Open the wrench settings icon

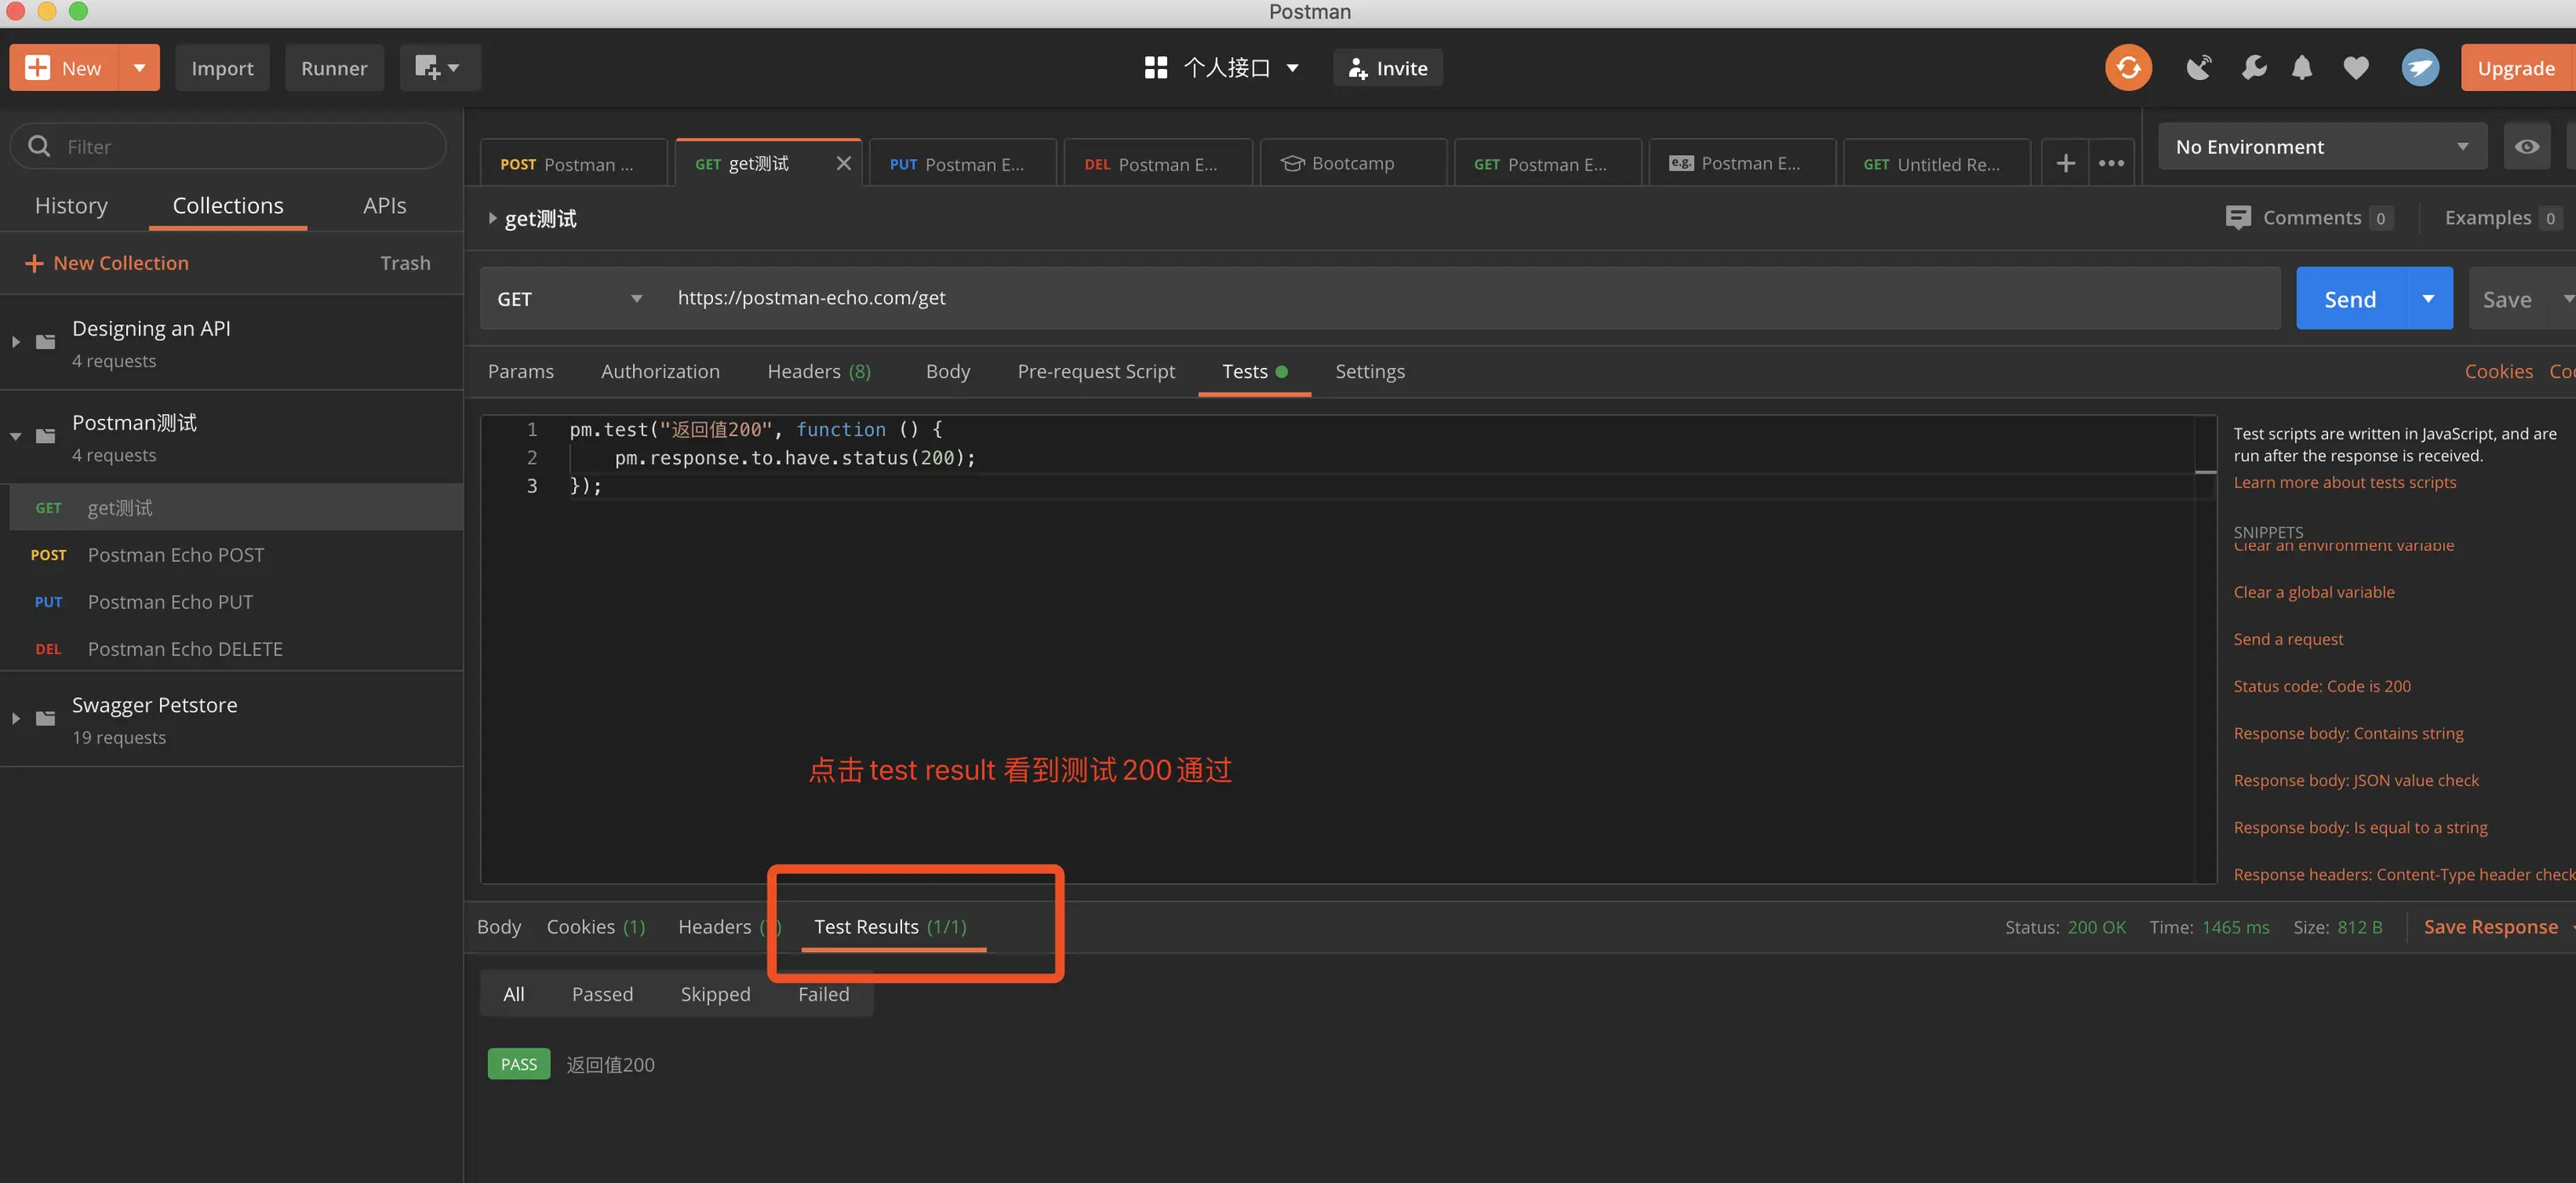(2253, 68)
